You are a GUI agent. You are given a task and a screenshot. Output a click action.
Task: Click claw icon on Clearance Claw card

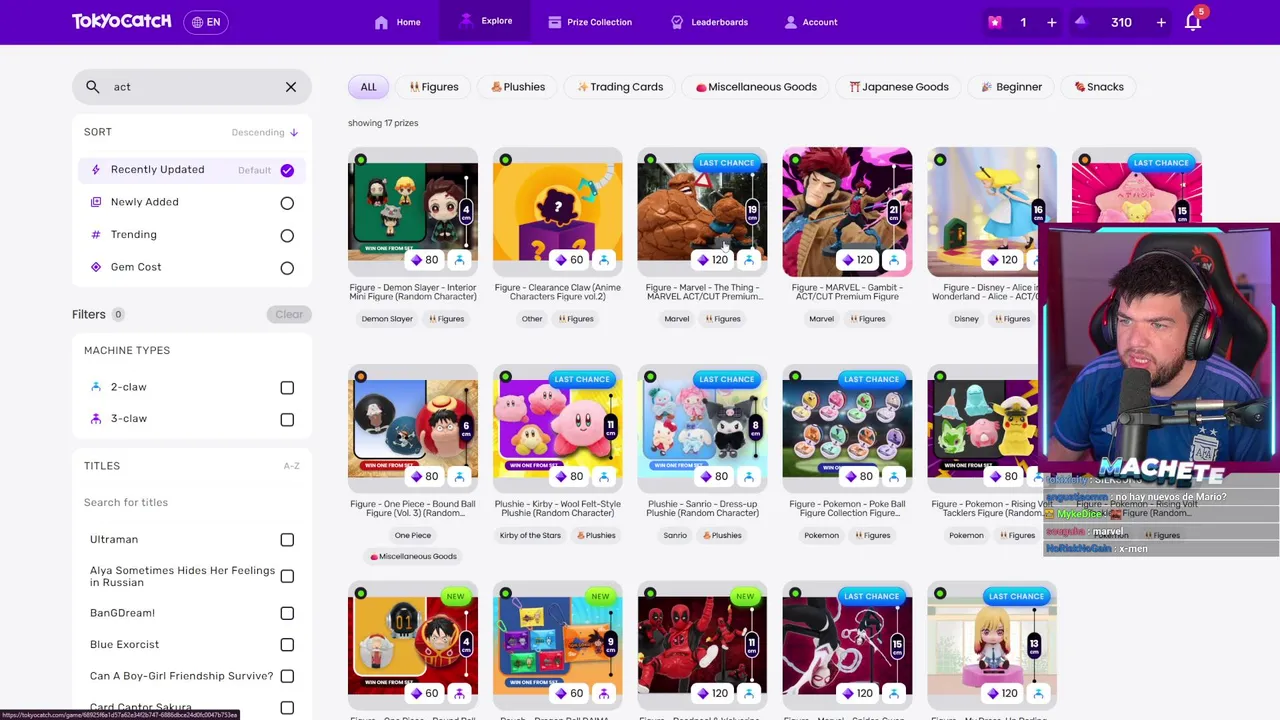coord(604,260)
